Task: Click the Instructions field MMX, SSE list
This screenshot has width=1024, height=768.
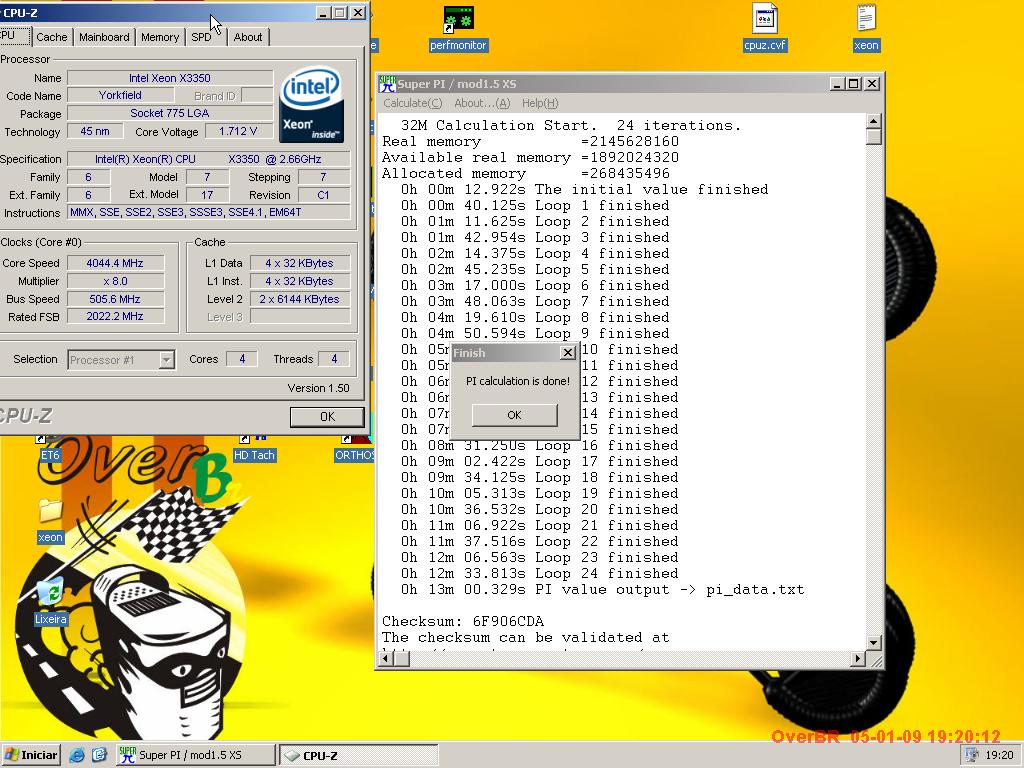Action: pos(208,212)
